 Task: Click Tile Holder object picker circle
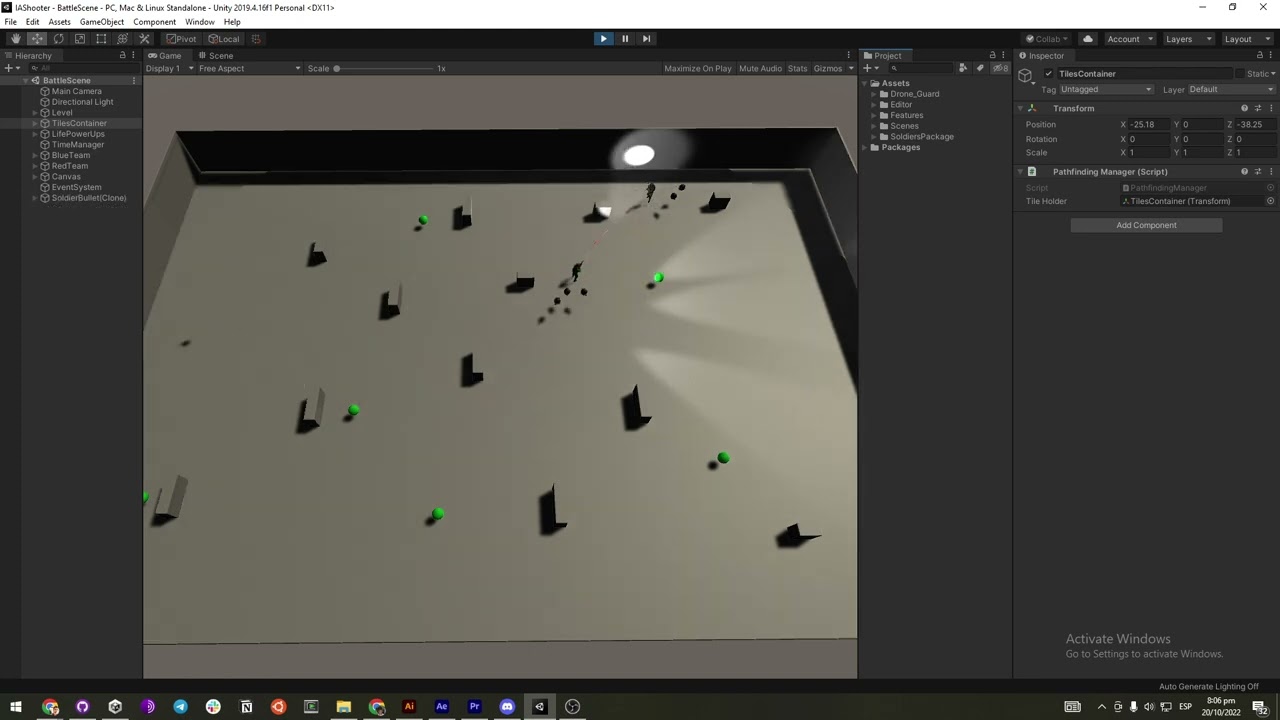tap(1271, 201)
